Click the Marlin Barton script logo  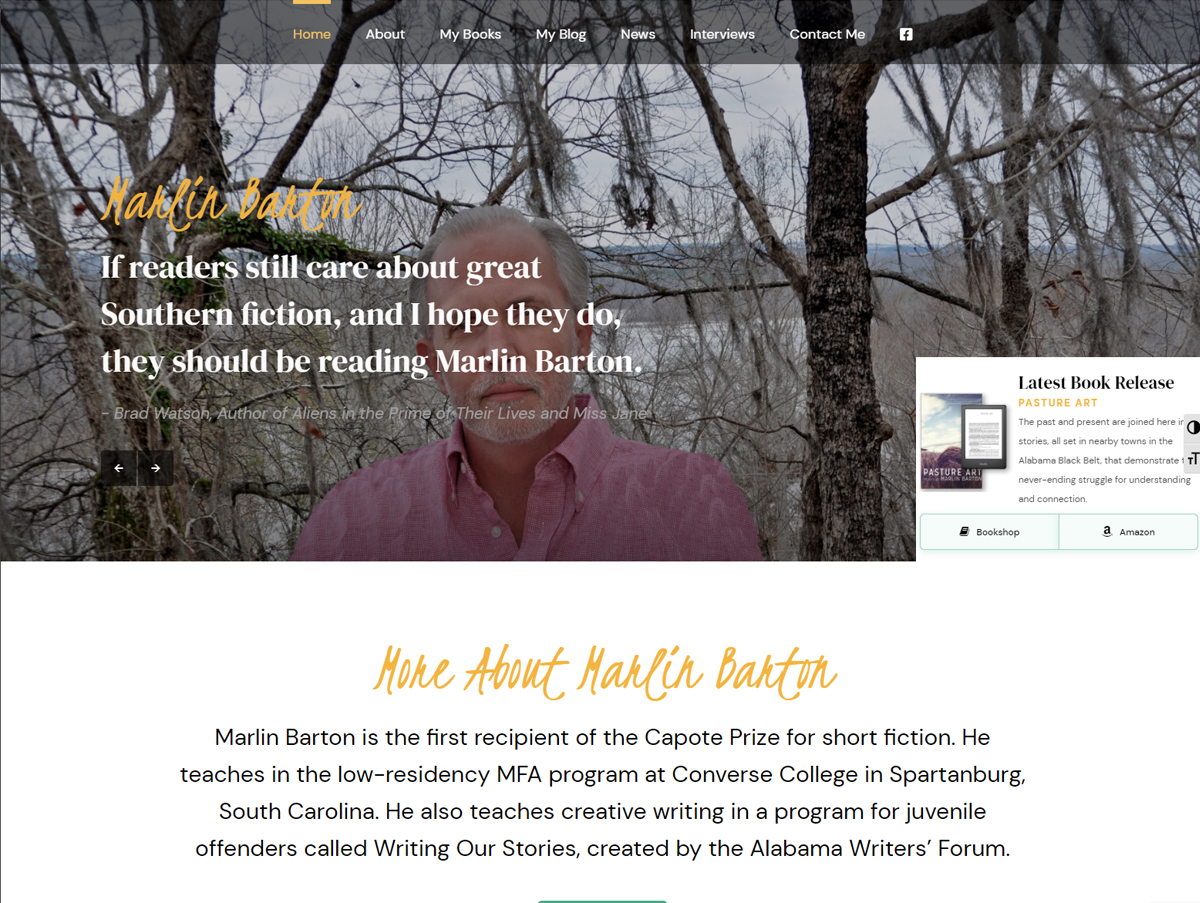tap(231, 203)
